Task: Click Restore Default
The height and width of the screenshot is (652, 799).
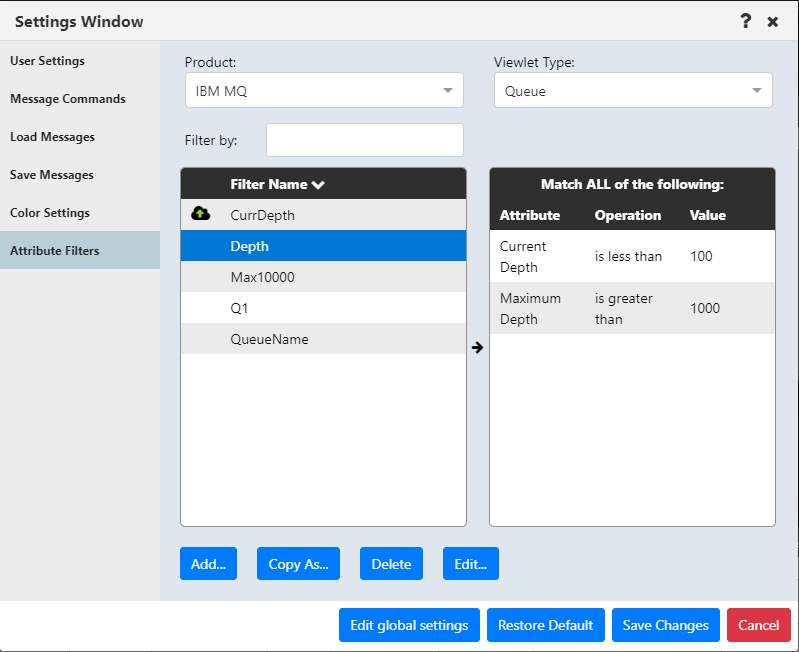Action: 546,625
